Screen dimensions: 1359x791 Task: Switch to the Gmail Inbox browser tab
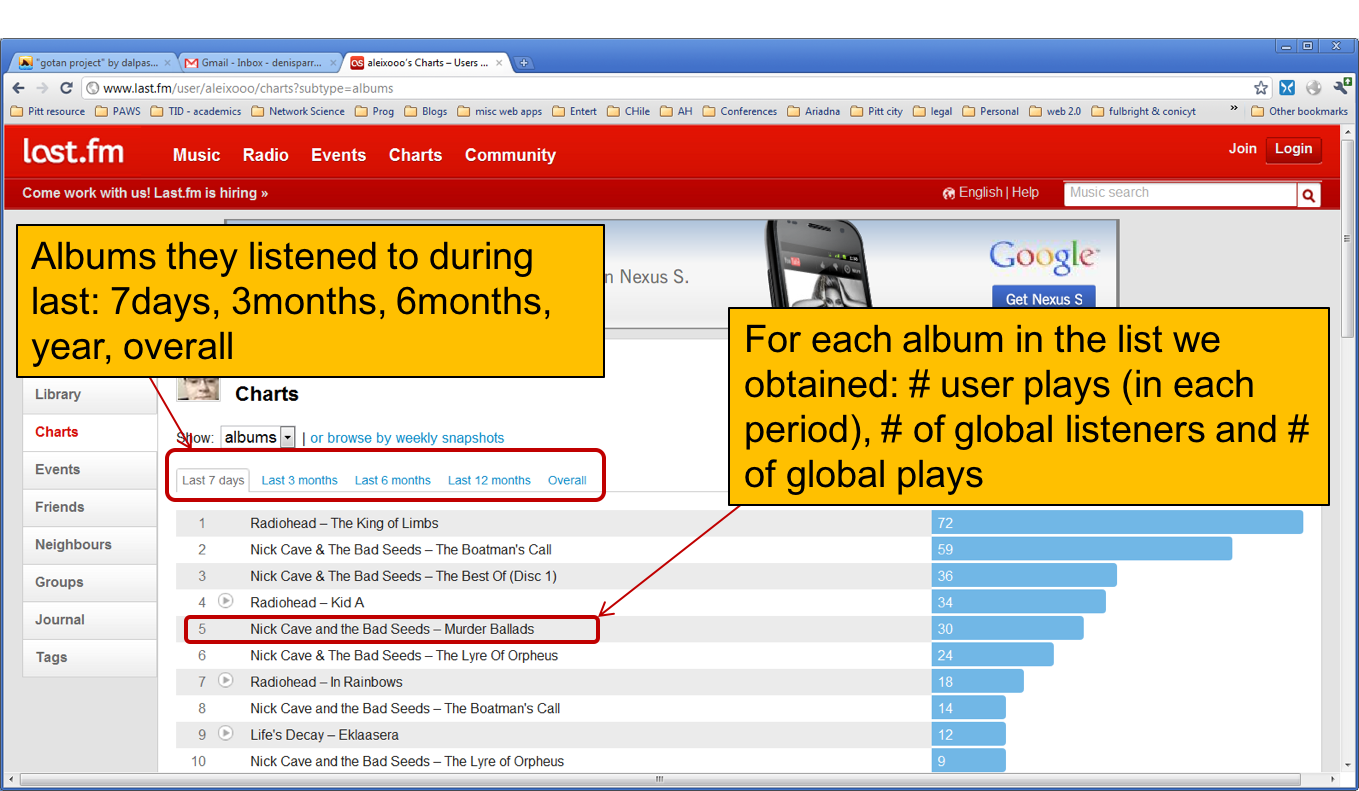258,62
